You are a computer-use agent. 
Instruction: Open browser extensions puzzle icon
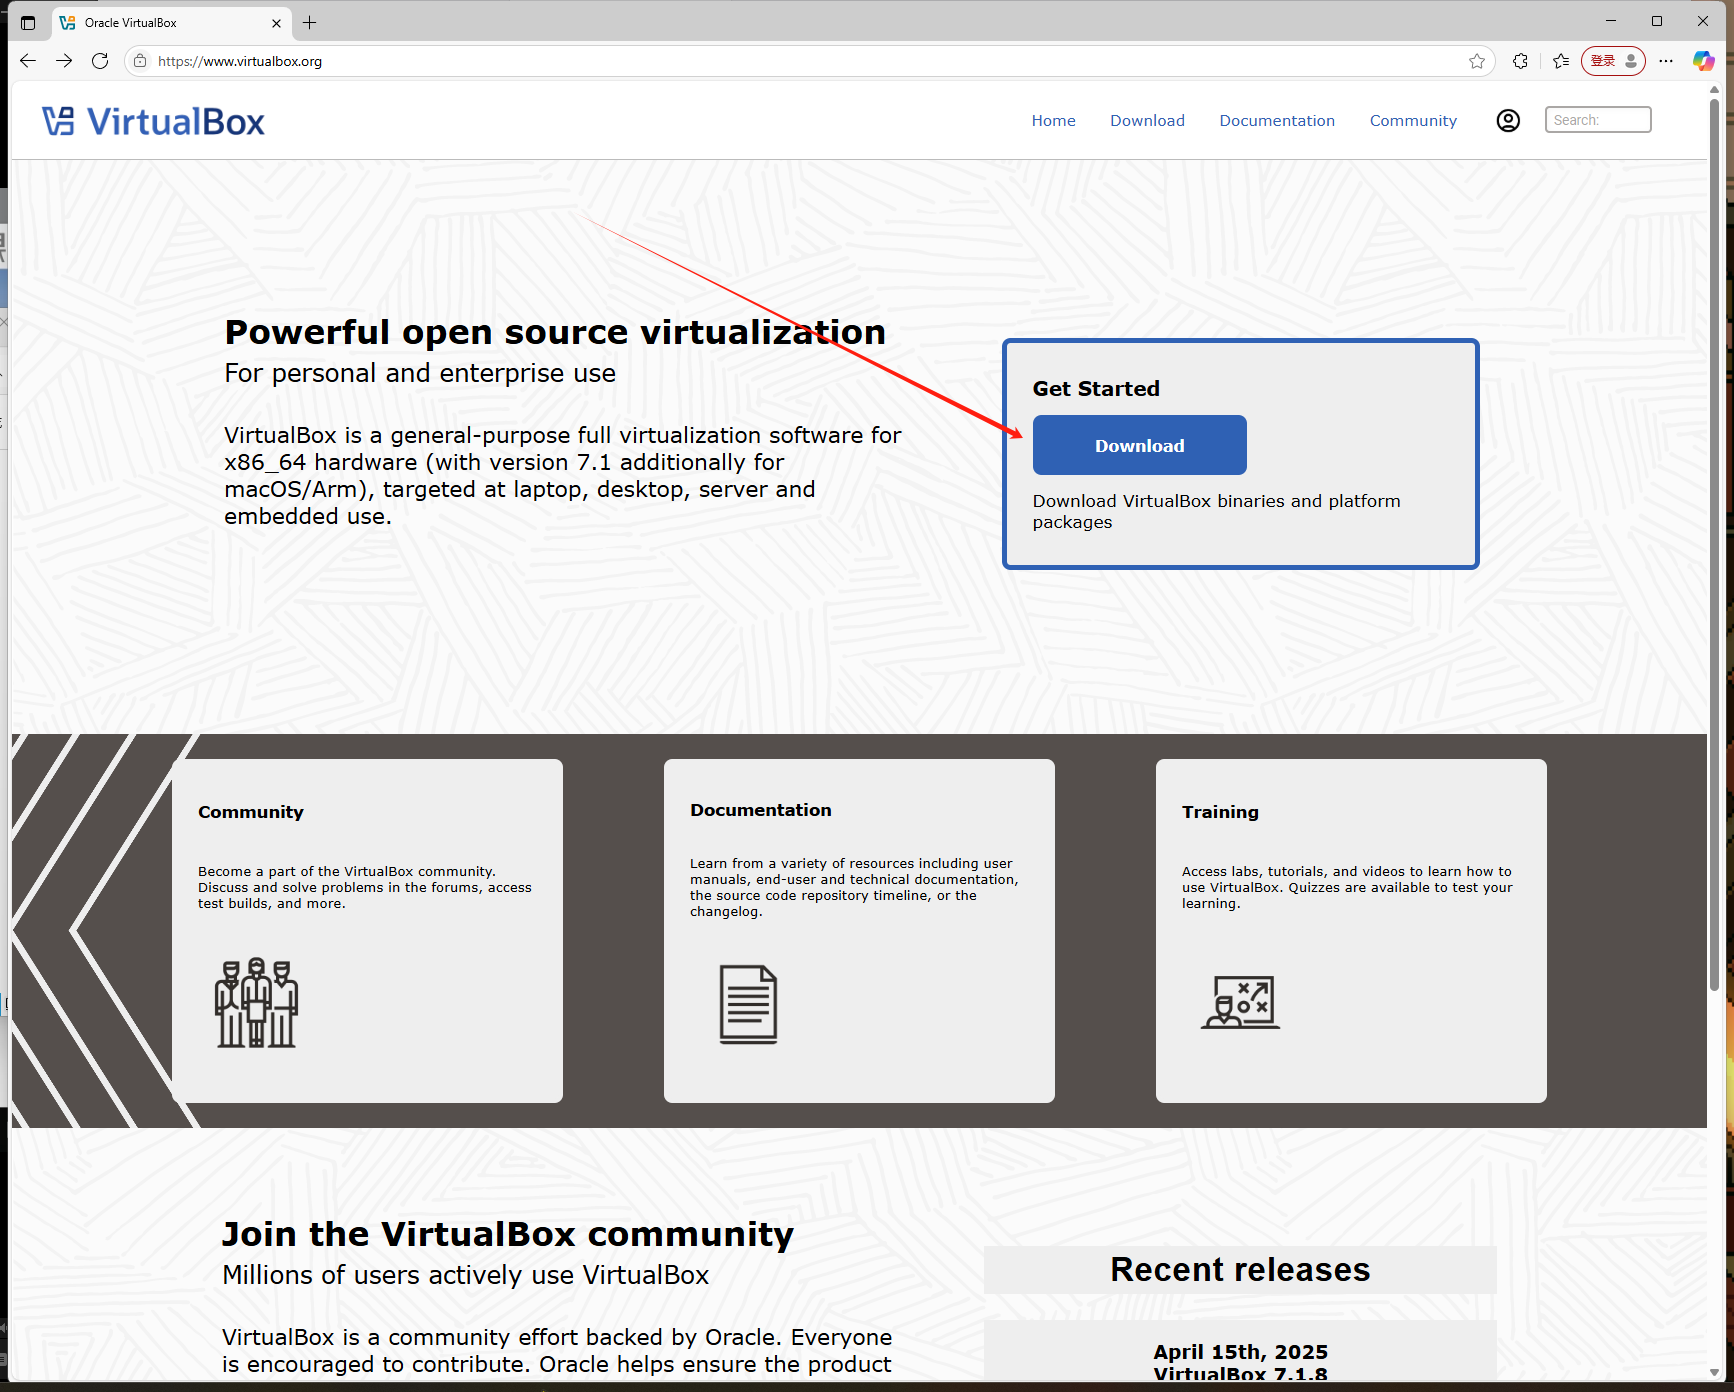(x=1520, y=61)
